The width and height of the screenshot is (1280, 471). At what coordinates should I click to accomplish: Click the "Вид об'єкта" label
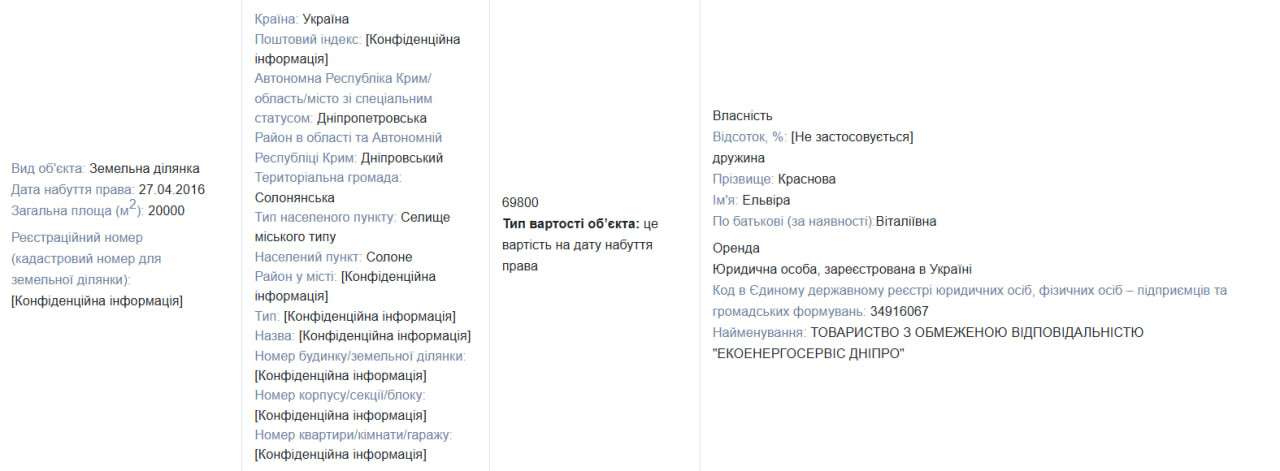tap(47, 168)
